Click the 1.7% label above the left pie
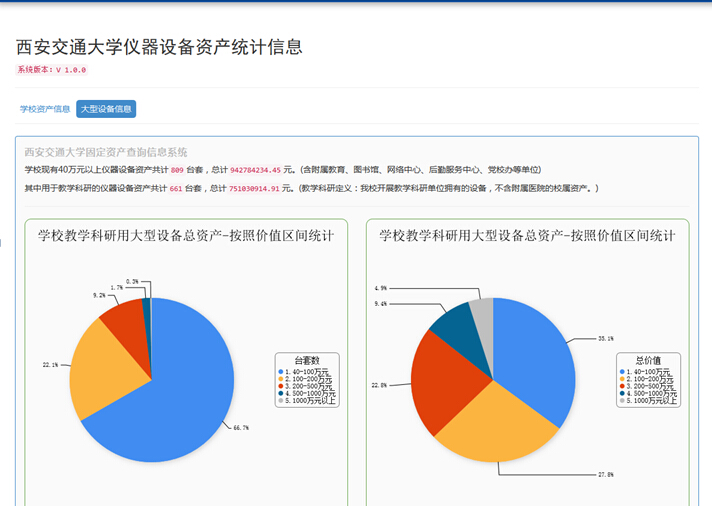Viewport: 712px width, 506px height. 117,288
